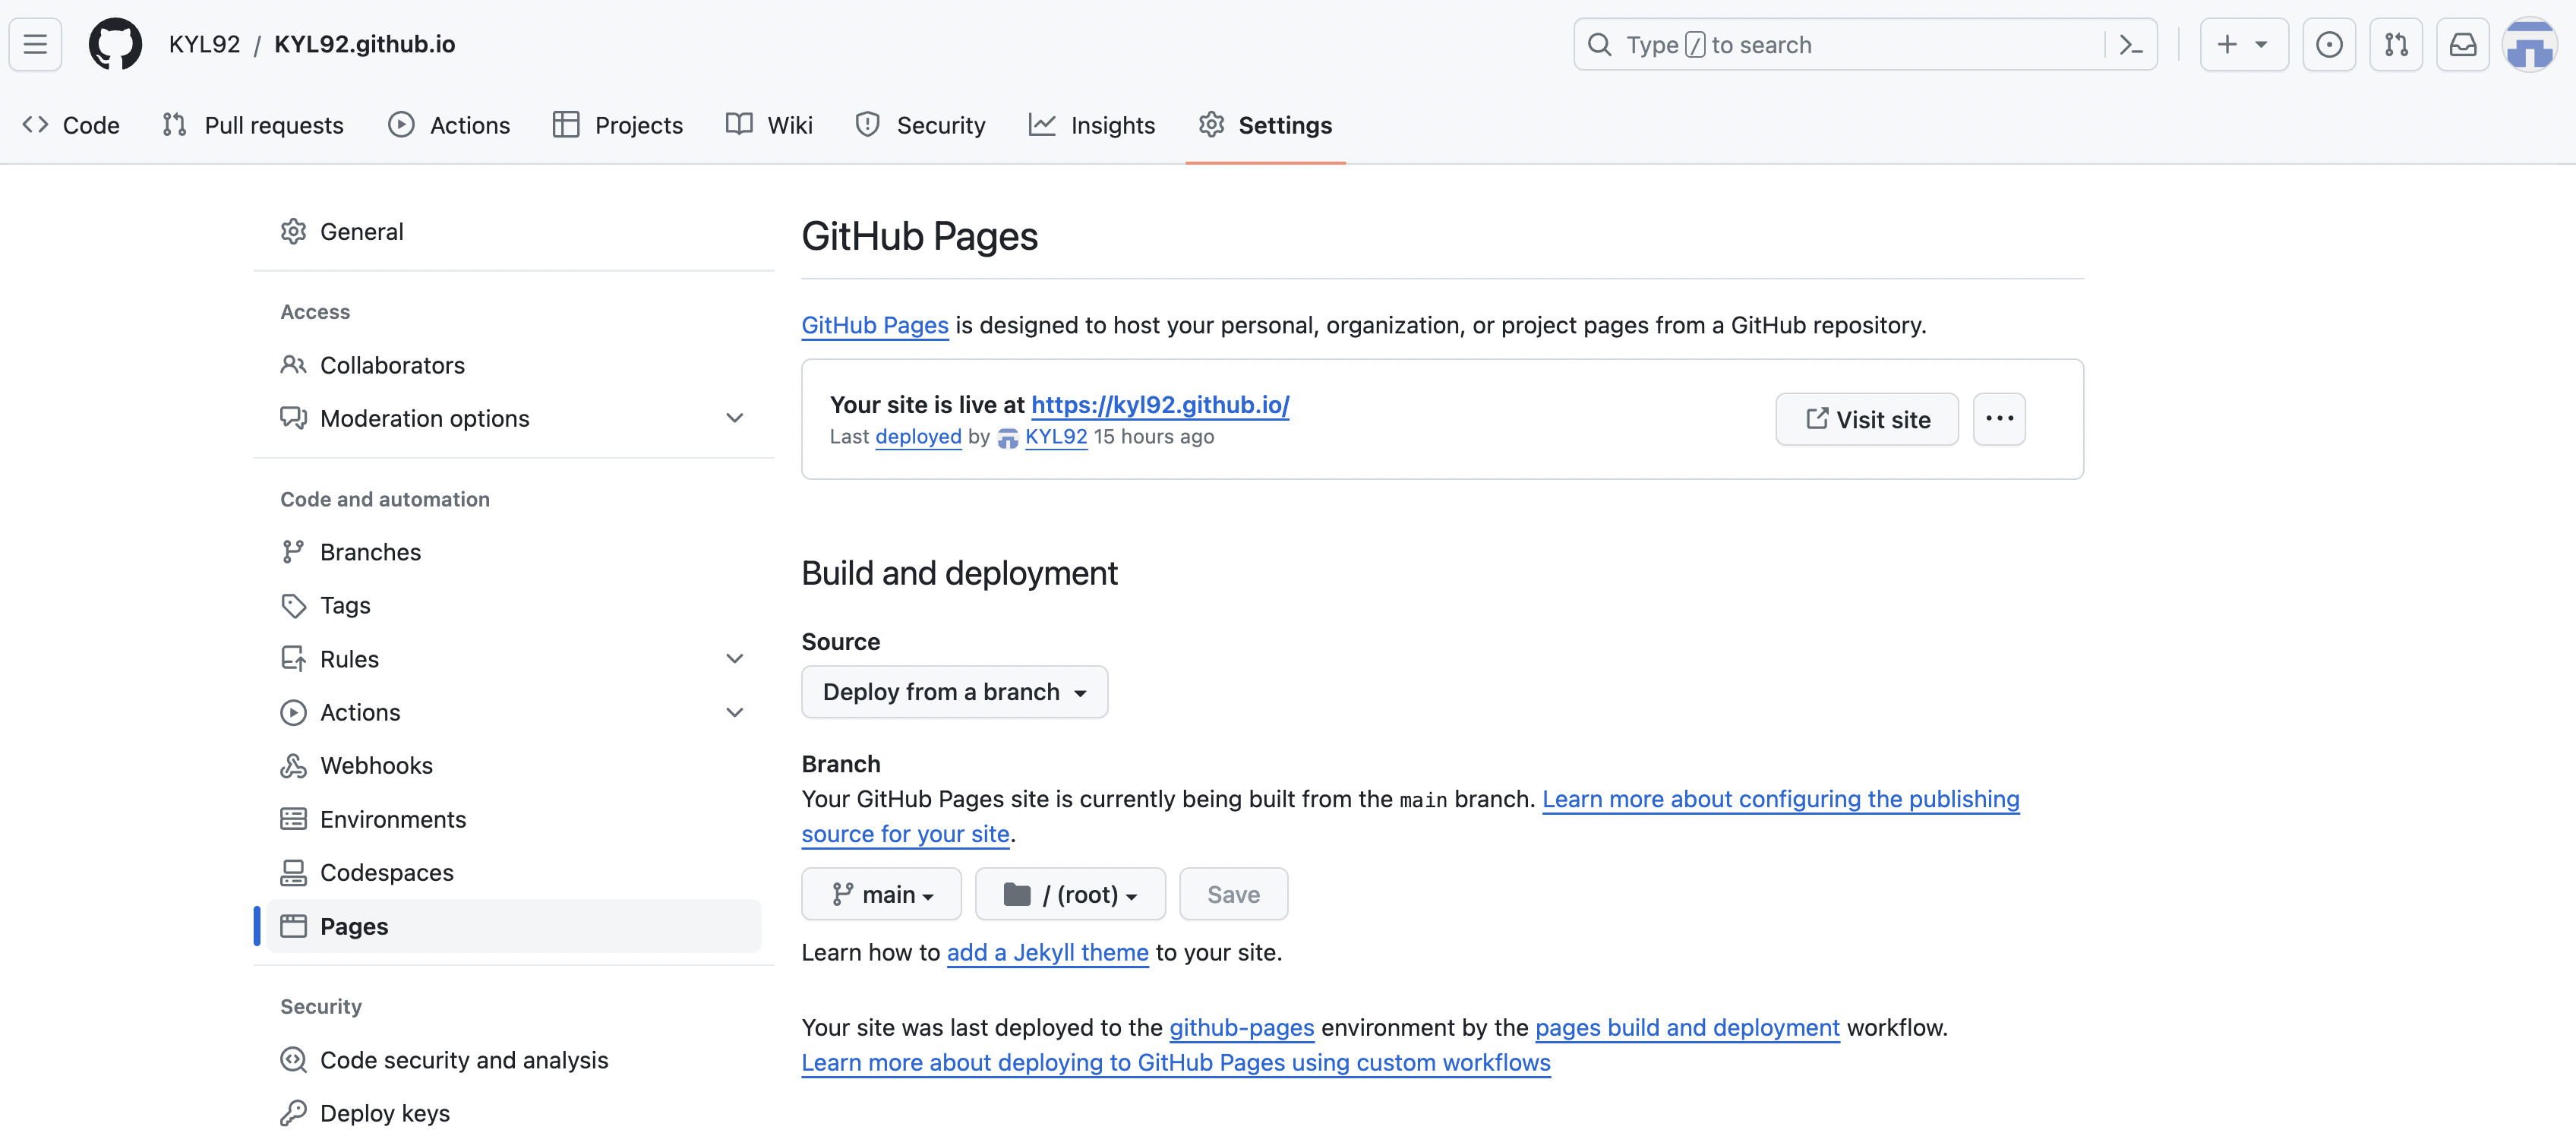Click the KYL92 owner breadcrumb link

click(204, 44)
